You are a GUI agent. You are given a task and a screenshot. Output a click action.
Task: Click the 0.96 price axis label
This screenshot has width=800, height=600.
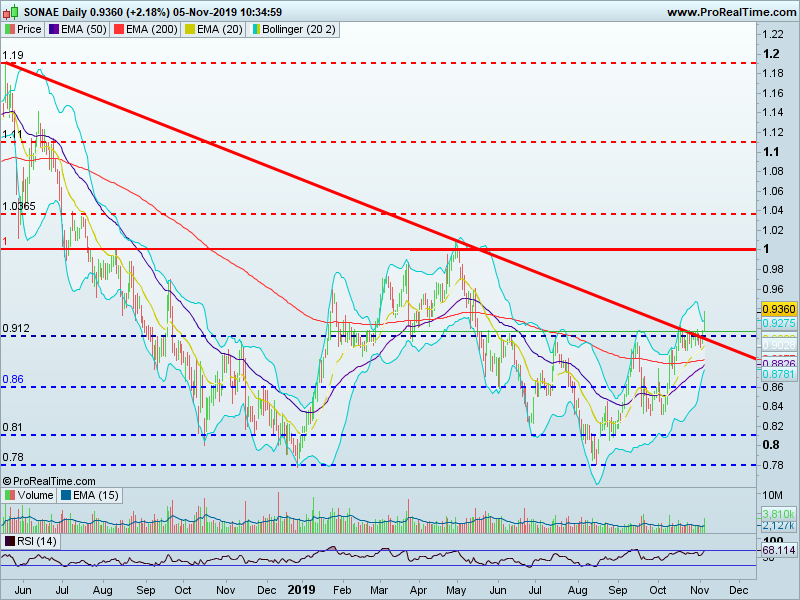click(772, 289)
